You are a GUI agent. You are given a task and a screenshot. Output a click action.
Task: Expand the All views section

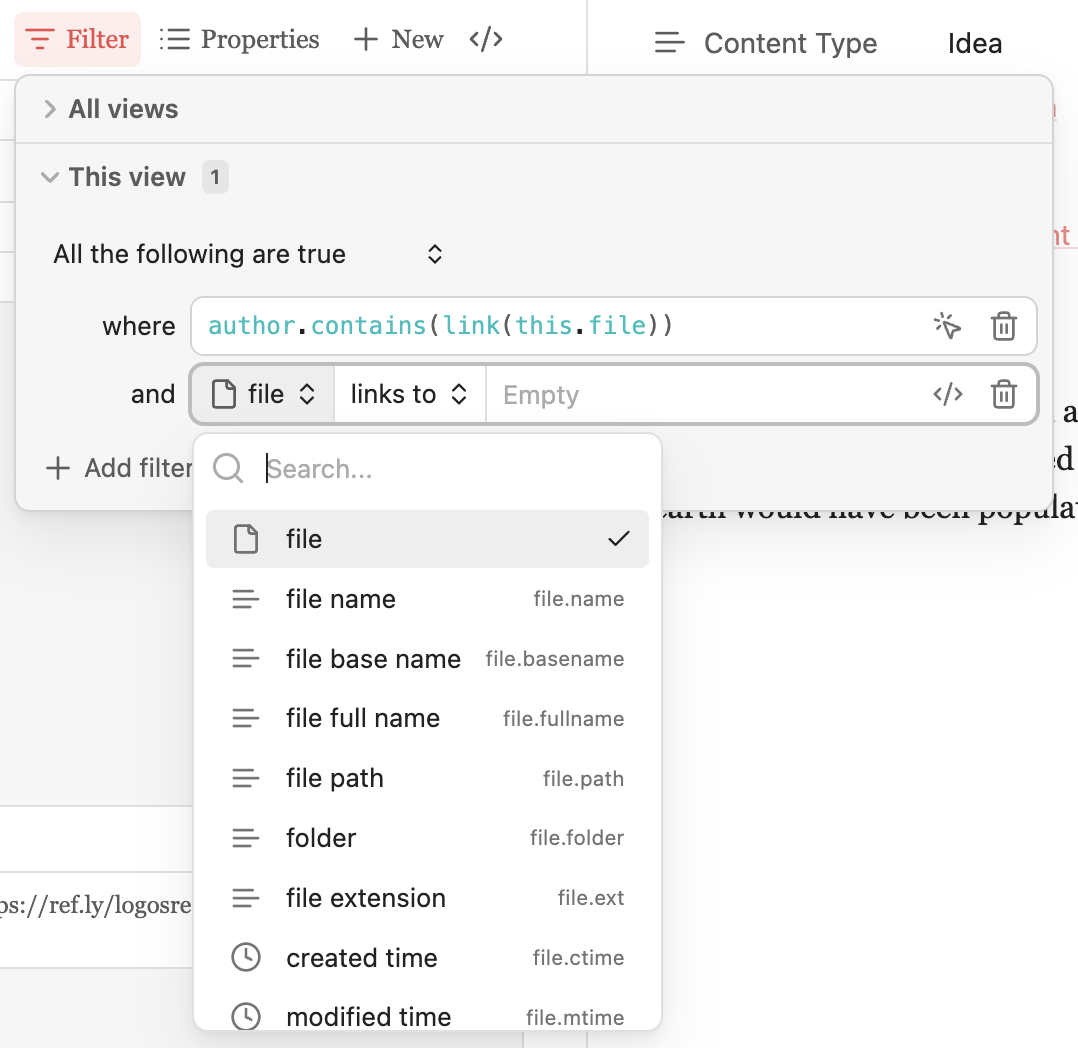[50, 110]
